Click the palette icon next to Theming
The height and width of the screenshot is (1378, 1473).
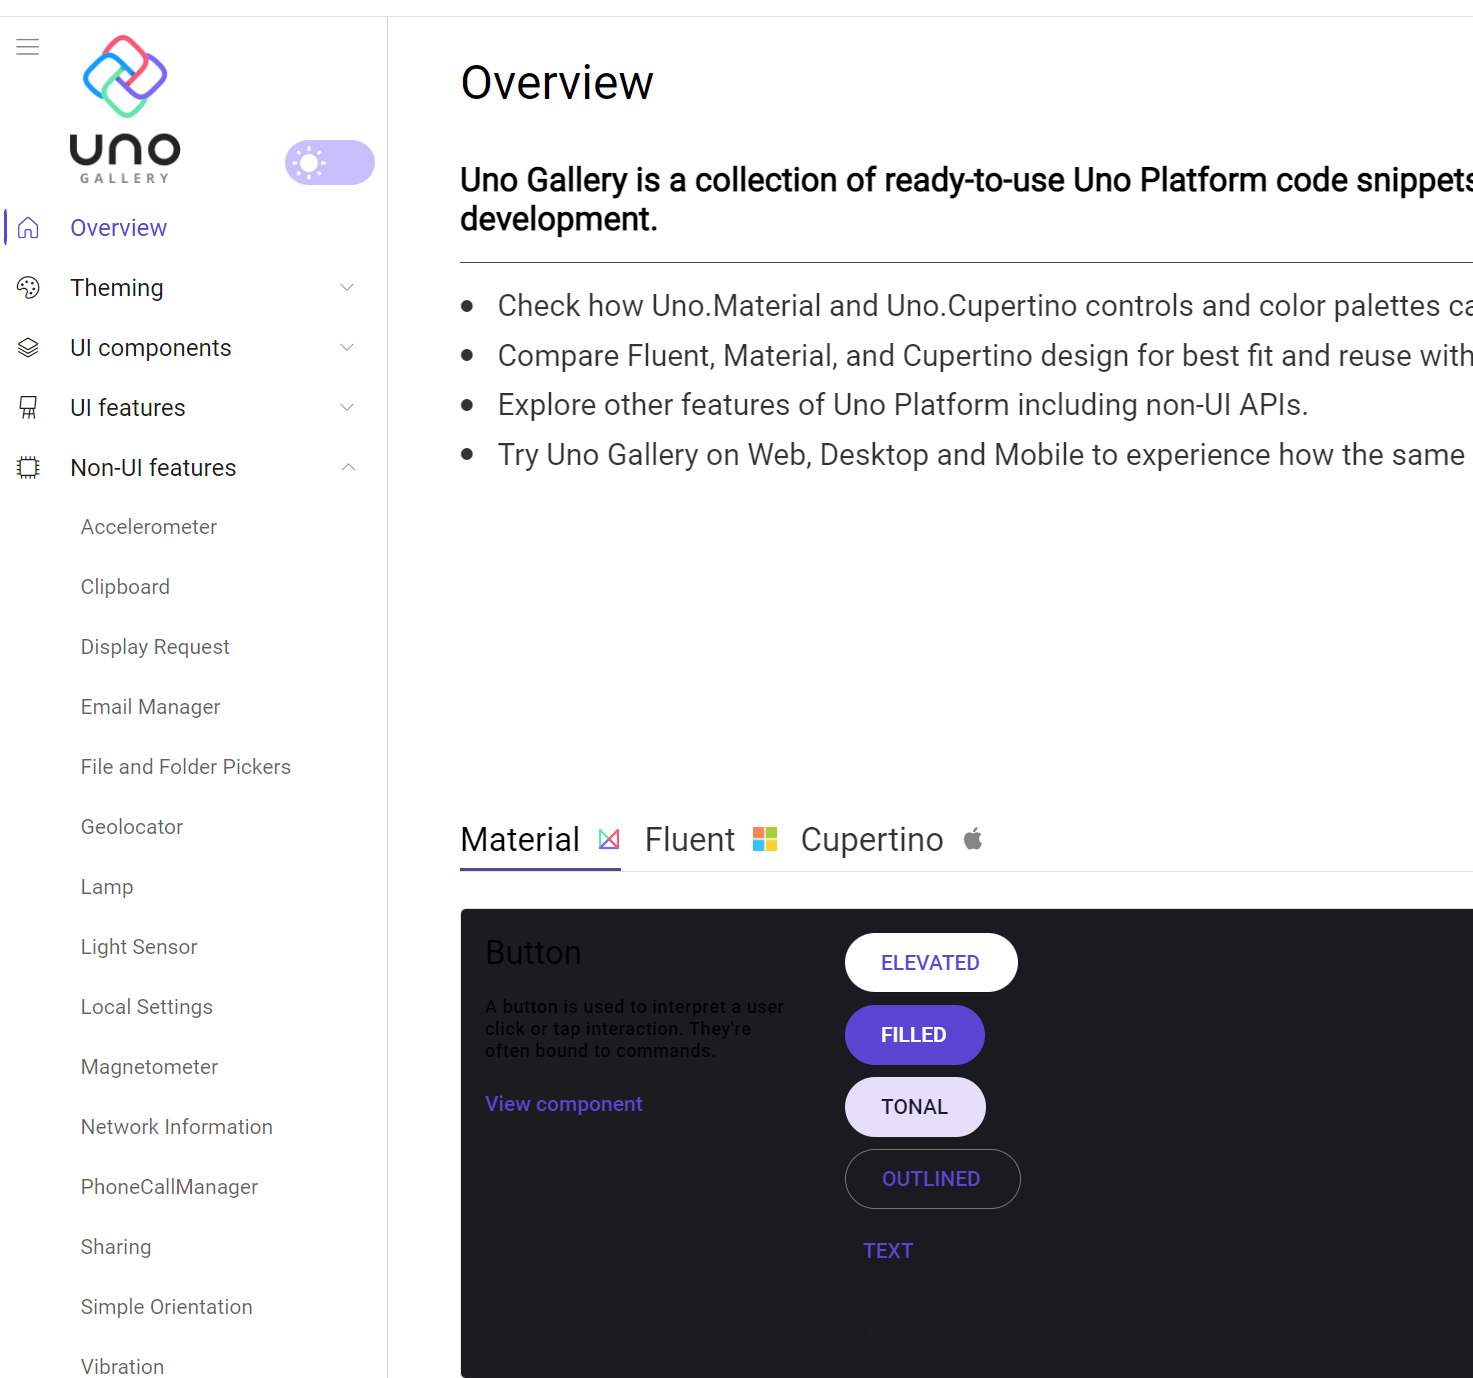tap(27, 287)
